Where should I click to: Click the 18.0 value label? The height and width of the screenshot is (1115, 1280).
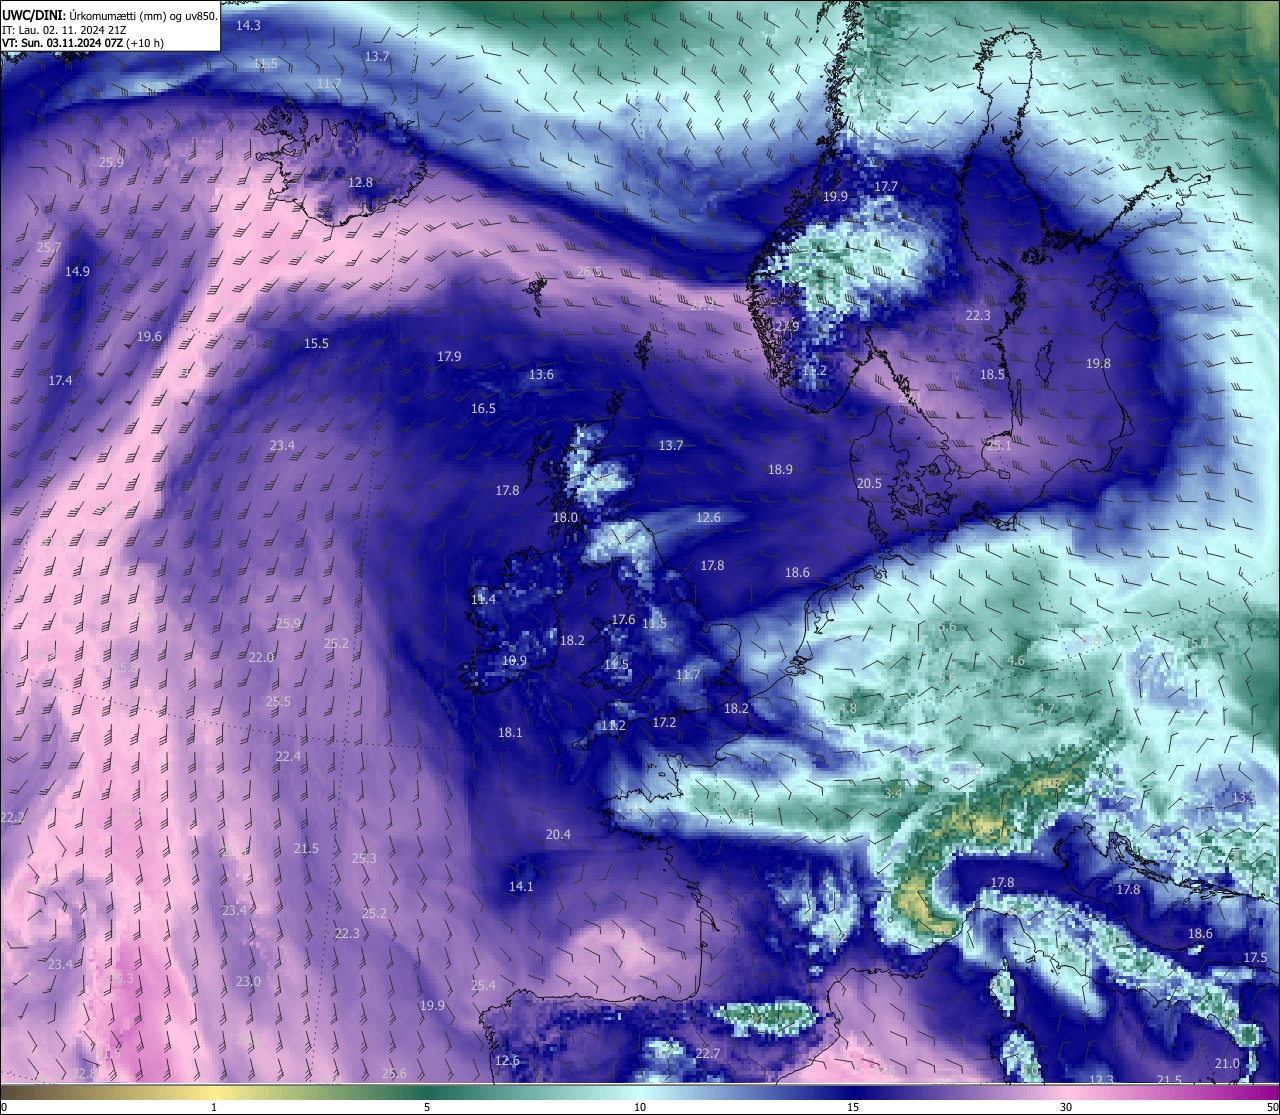[565, 517]
